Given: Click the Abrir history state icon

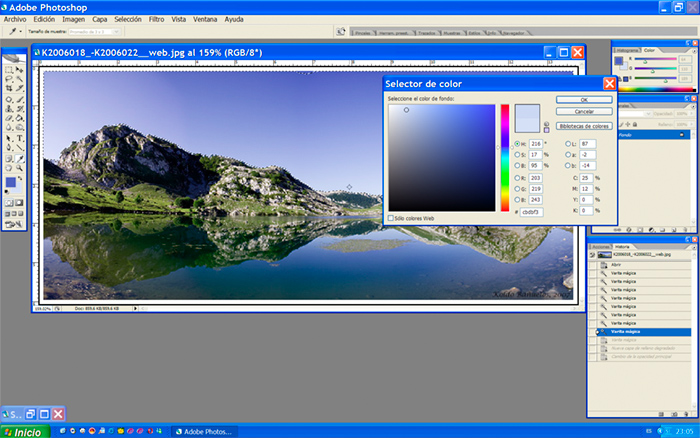Looking at the screenshot, I should 602,265.
